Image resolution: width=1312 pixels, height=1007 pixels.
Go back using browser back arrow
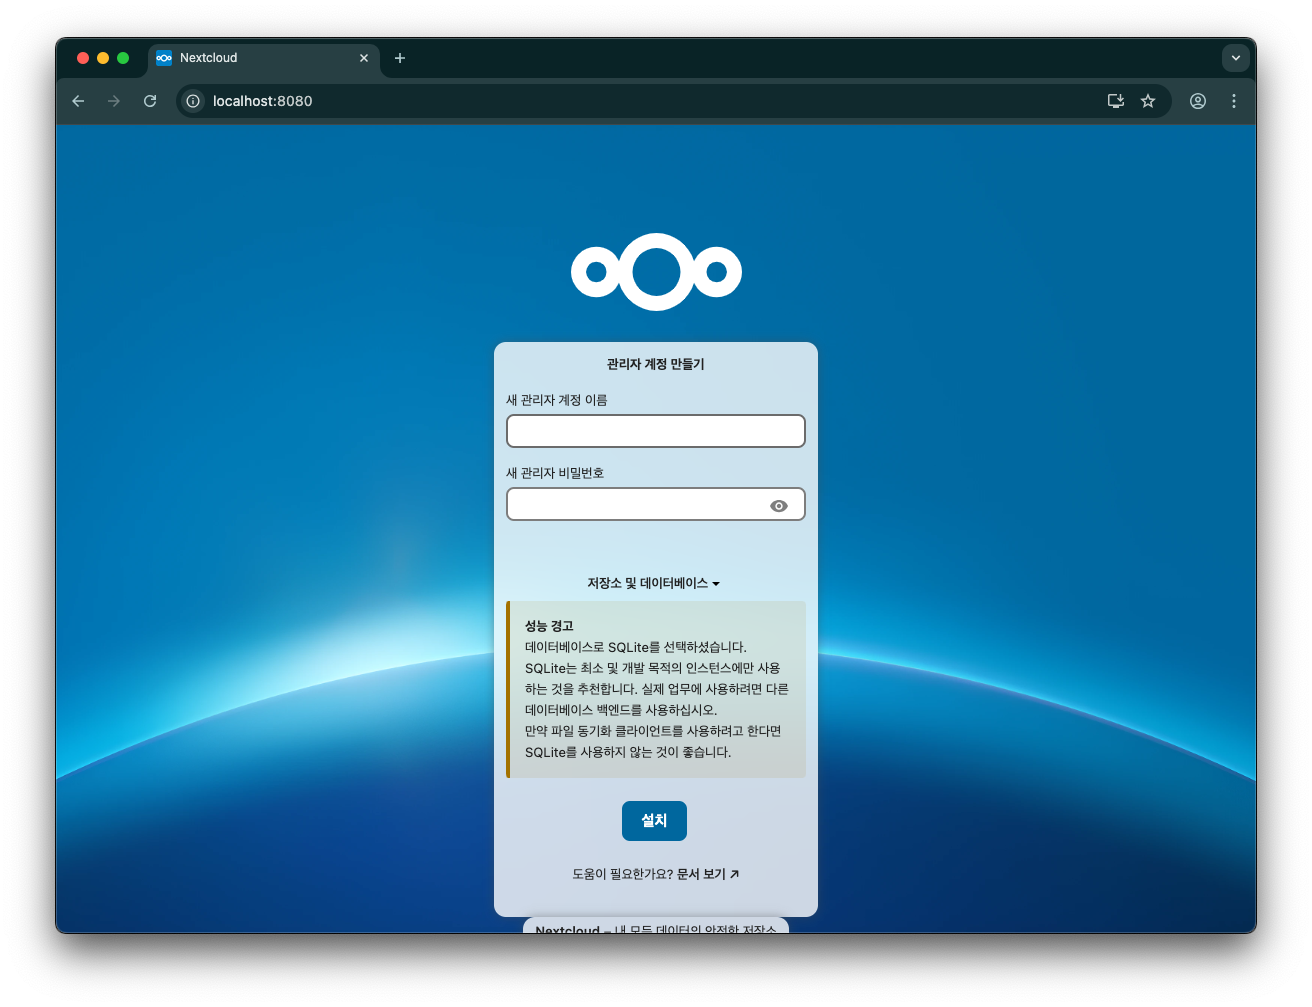point(78,101)
